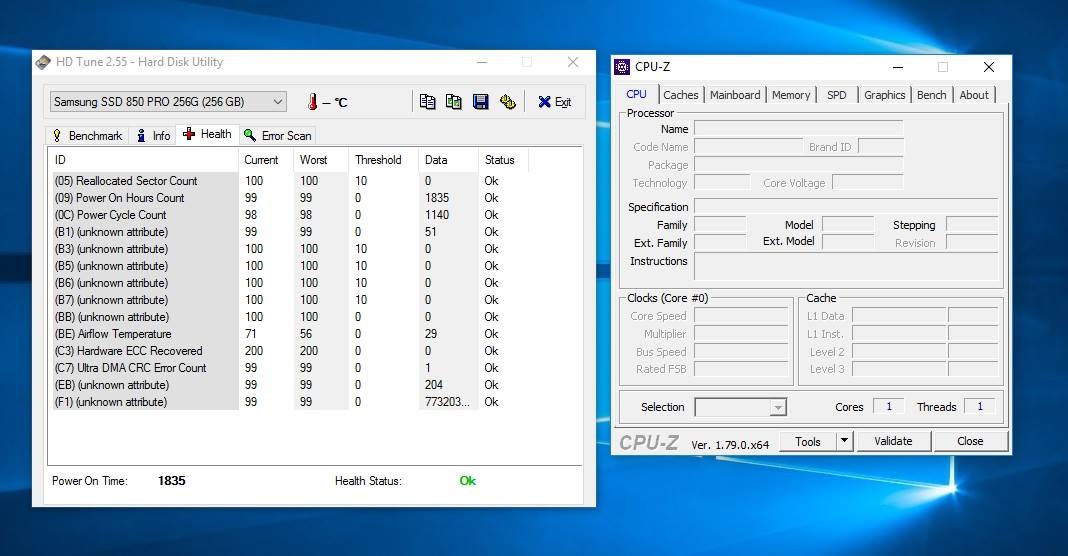Switch to the Benchmark tab
This screenshot has height=556, width=1068.
click(x=86, y=135)
